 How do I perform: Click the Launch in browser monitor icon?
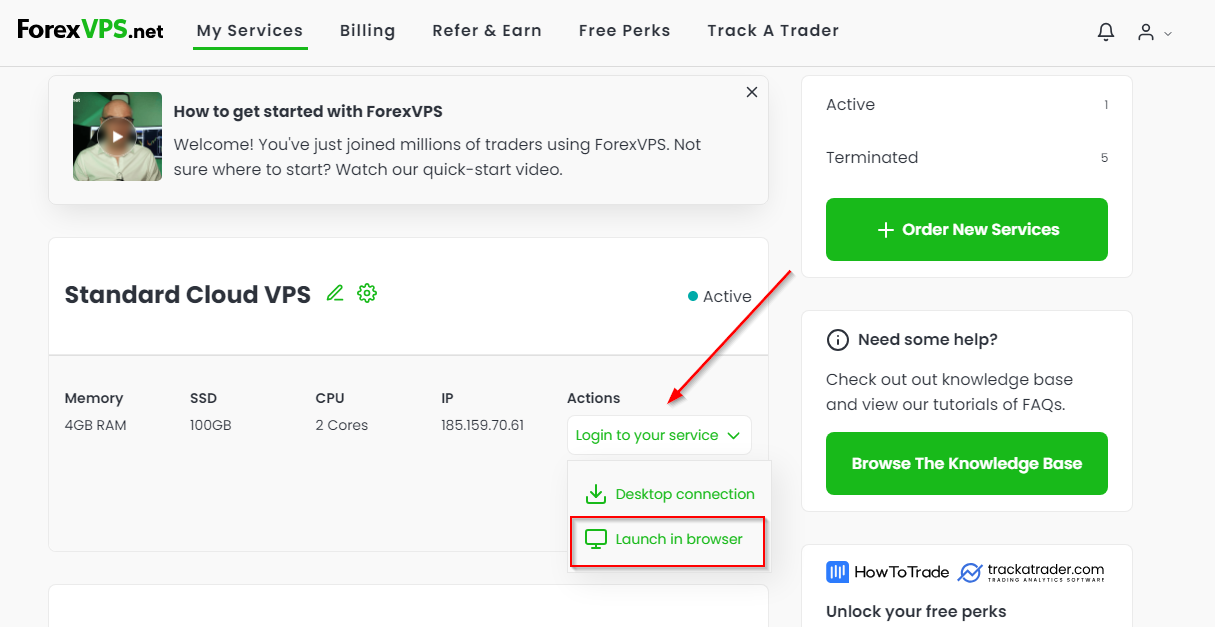click(x=597, y=539)
